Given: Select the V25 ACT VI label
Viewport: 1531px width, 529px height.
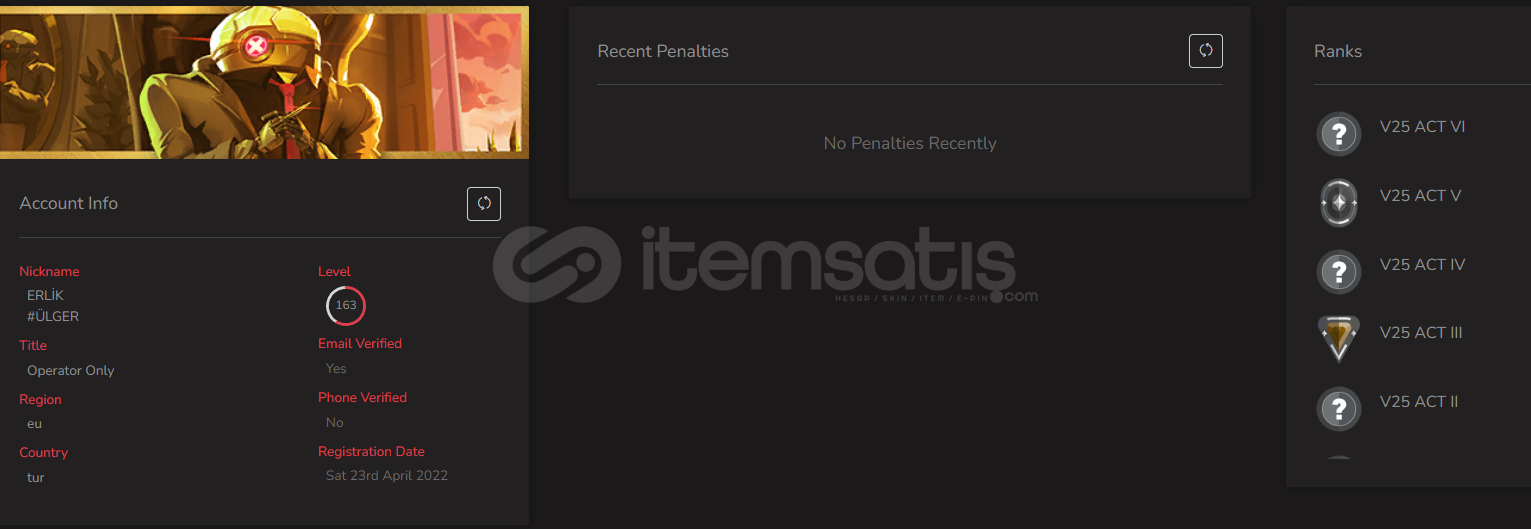Looking at the screenshot, I should pos(1422,127).
